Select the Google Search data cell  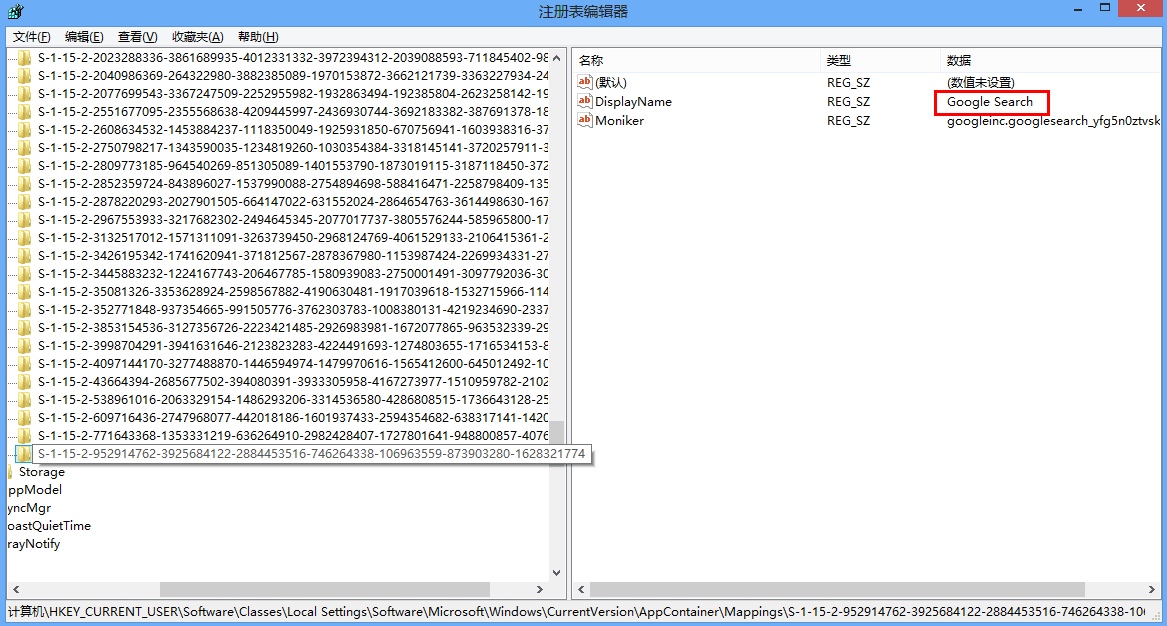[x=990, y=102]
